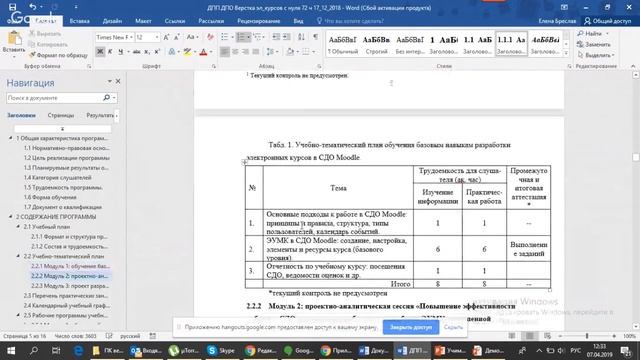Copy selection with Копировать
The width and height of the screenshot is (640, 360).
(48, 44)
